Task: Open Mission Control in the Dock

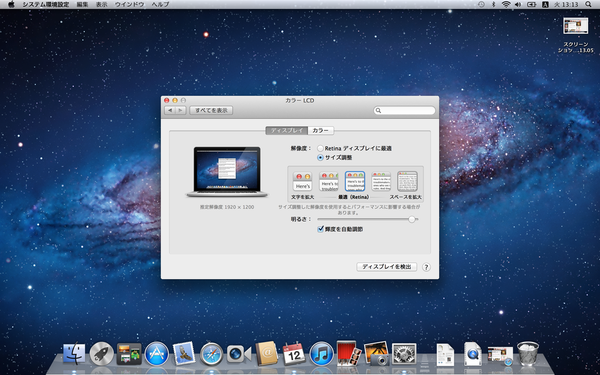Action: tap(129, 354)
